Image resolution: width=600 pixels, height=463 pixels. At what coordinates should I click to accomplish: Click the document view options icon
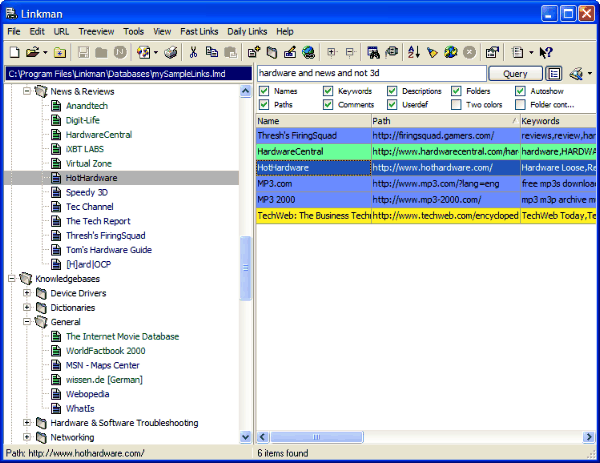(518, 52)
